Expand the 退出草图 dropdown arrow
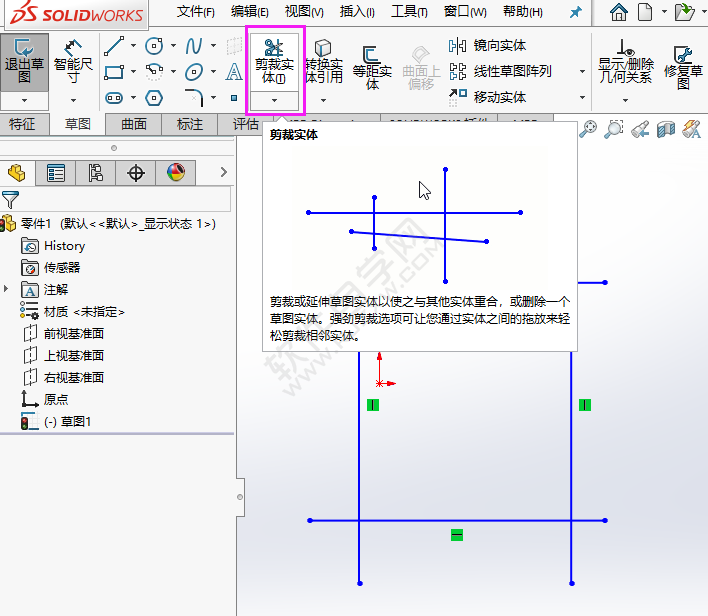This screenshot has height=616, width=708. click(x=24, y=101)
